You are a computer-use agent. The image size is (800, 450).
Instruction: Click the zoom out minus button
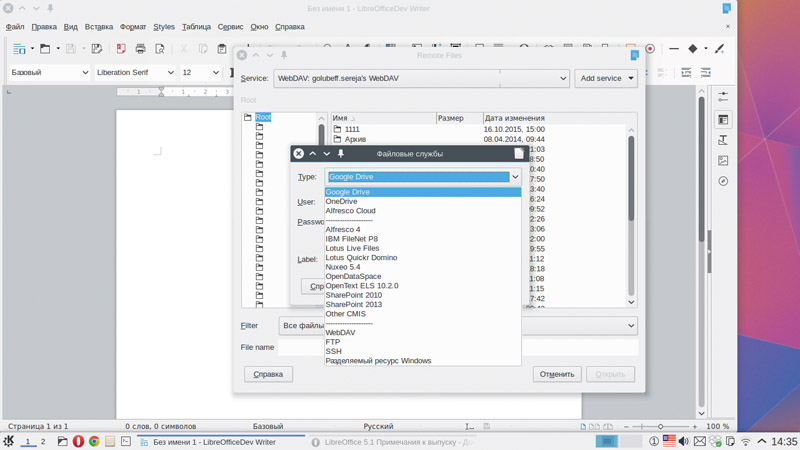(626, 426)
